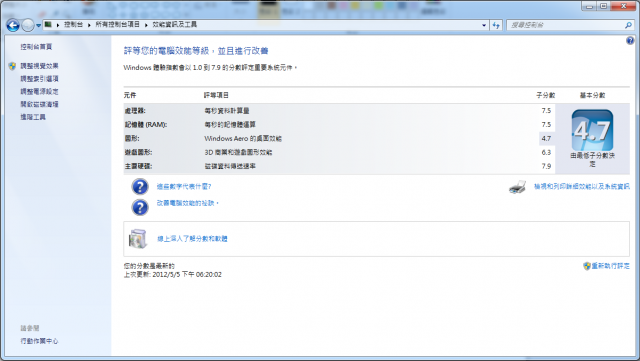Open 調整電源設定 sidebar link
The image size is (640, 361).
click(40, 91)
